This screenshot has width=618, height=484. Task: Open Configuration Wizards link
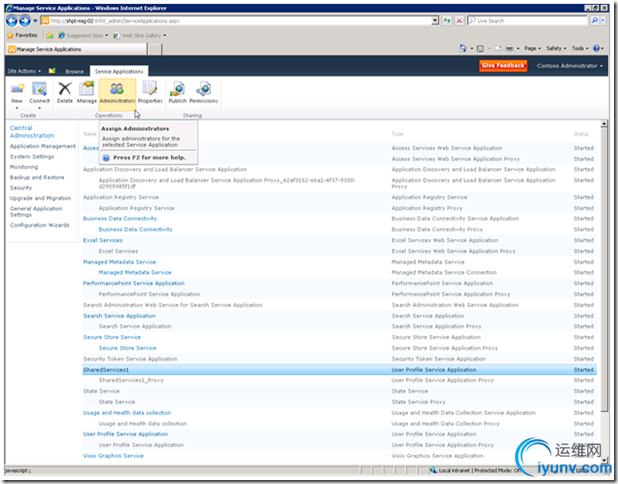(39, 225)
